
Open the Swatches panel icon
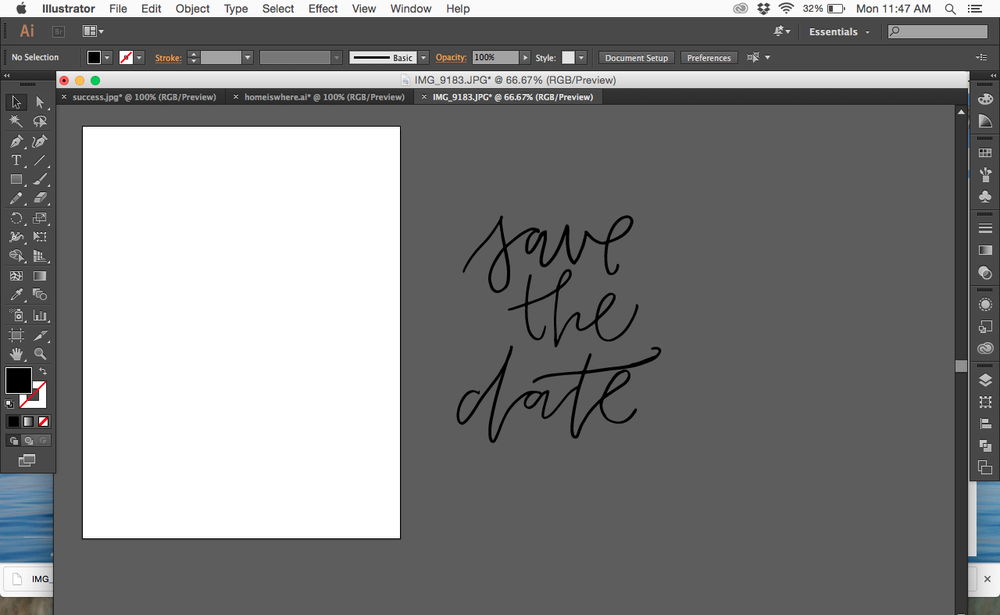(x=985, y=151)
